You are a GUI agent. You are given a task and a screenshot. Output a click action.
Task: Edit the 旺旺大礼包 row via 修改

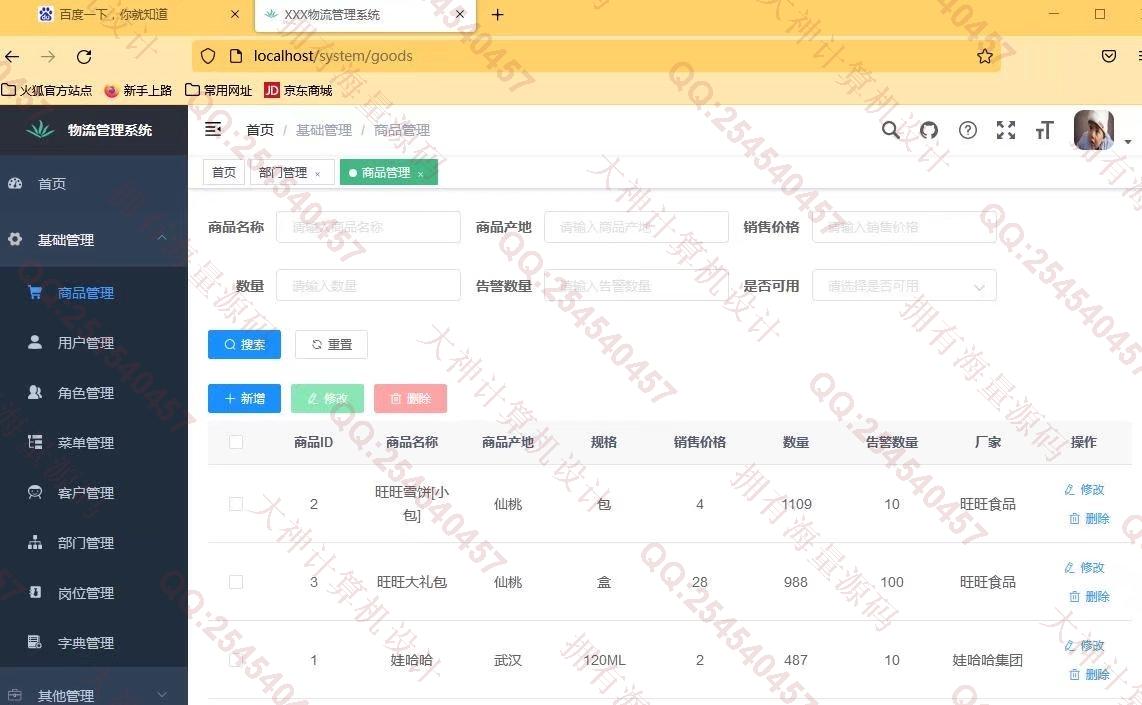pyautogui.click(x=1084, y=567)
